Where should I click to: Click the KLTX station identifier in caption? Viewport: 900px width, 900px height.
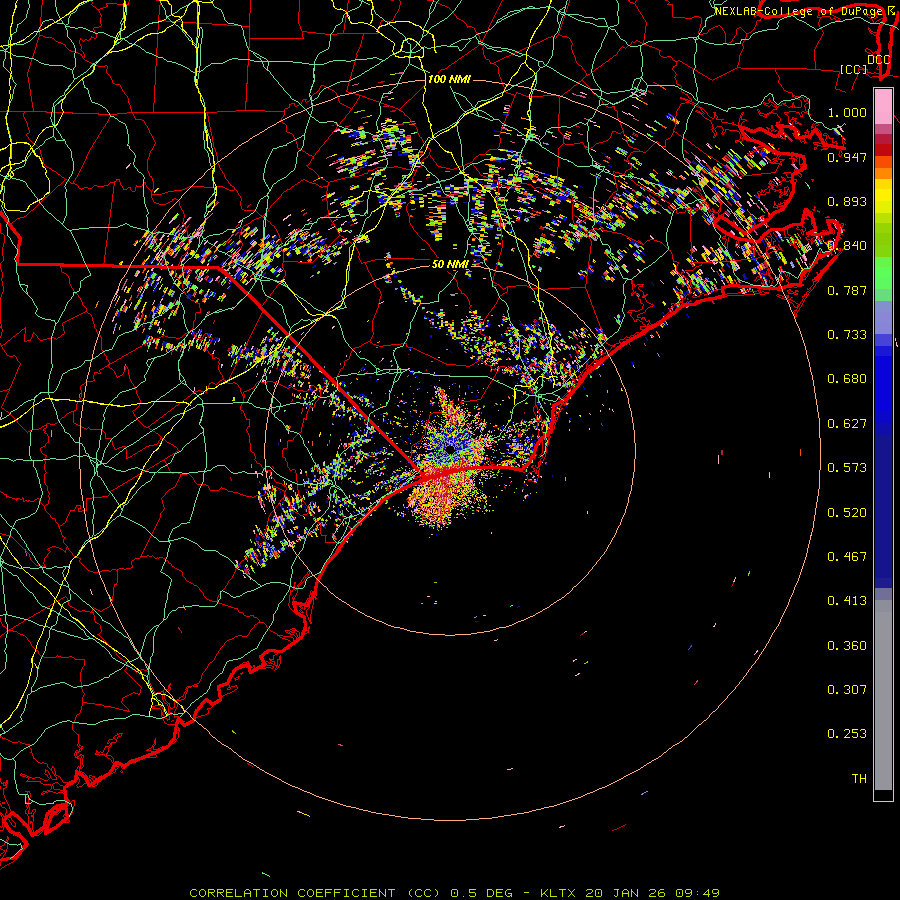pos(559,893)
